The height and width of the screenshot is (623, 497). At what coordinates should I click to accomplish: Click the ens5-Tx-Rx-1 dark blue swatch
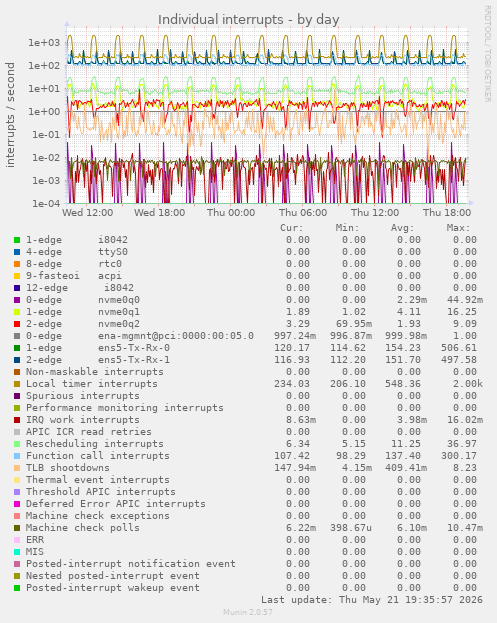tap(17, 360)
